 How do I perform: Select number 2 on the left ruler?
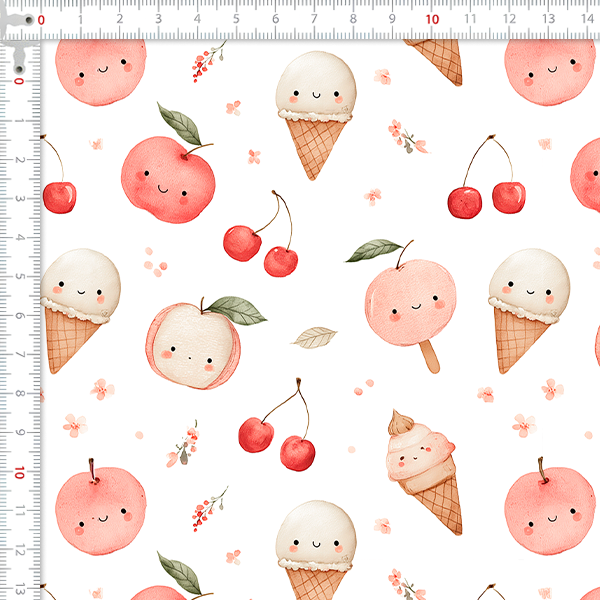coord(19,160)
